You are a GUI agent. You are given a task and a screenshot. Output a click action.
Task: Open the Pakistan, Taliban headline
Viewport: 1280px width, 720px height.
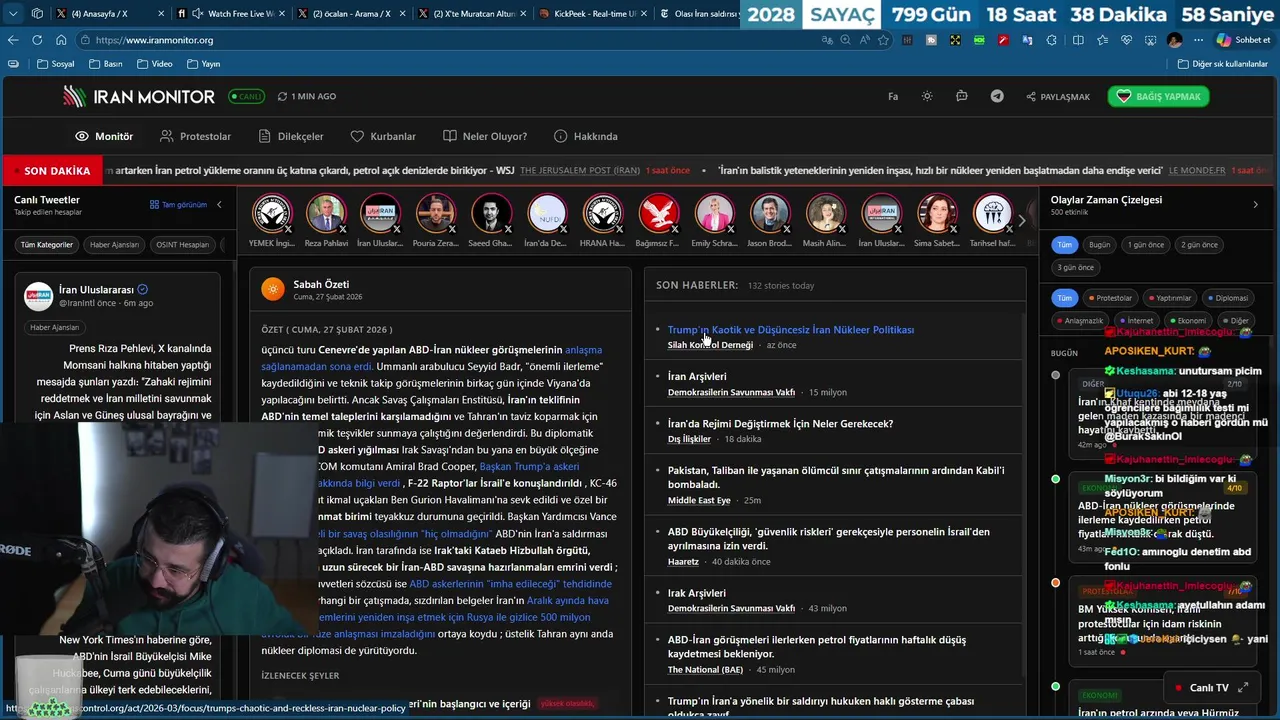pyautogui.click(x=836, y=478)
